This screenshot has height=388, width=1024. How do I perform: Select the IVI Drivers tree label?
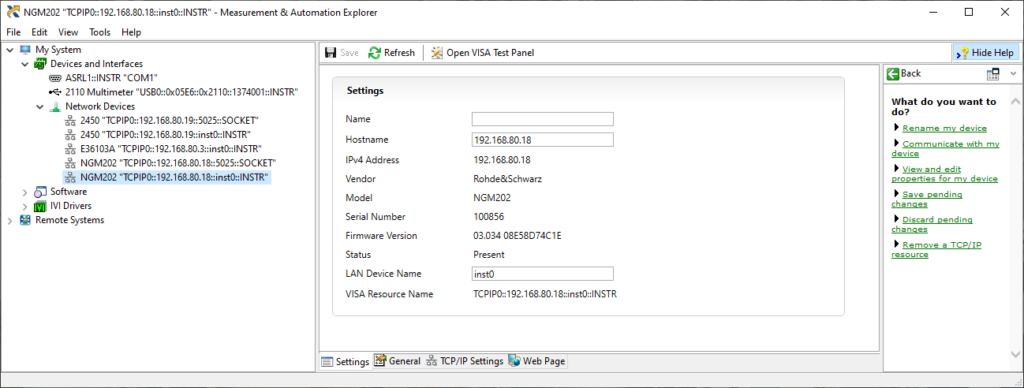click(71, 206)
